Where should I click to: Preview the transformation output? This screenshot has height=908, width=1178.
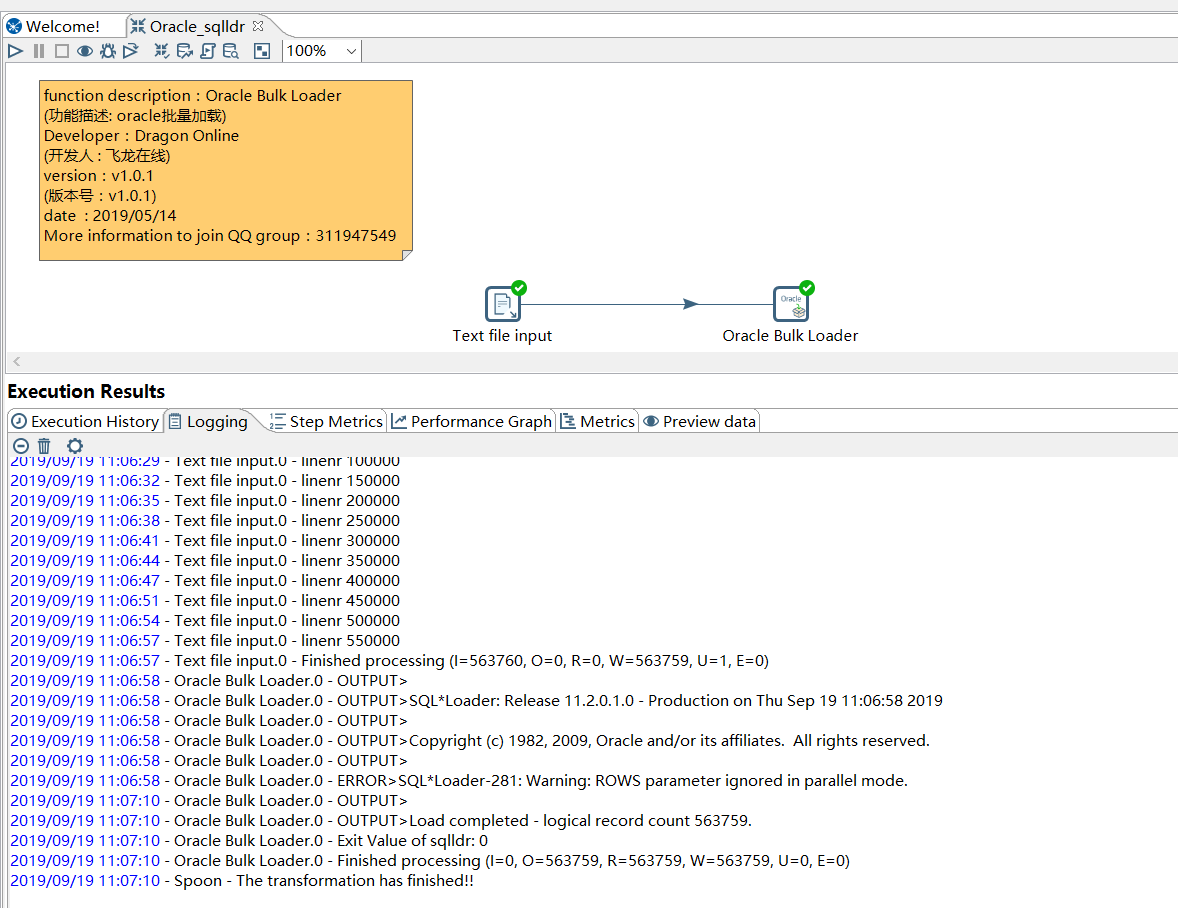[84, 50]
